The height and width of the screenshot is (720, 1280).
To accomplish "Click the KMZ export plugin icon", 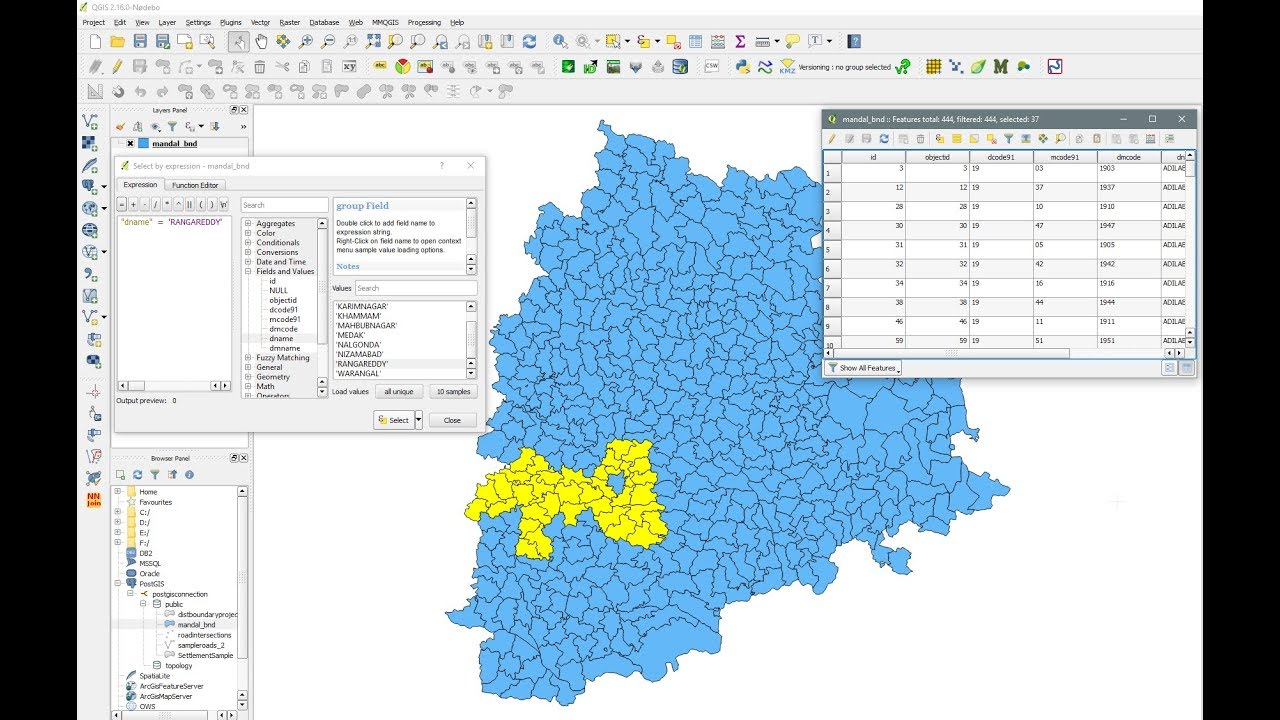I will [x=787, y=67].
